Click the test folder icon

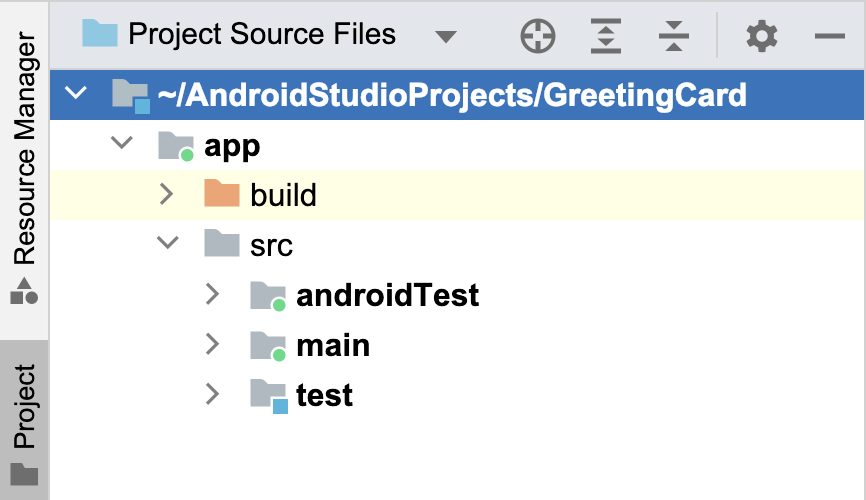[268, 395]
